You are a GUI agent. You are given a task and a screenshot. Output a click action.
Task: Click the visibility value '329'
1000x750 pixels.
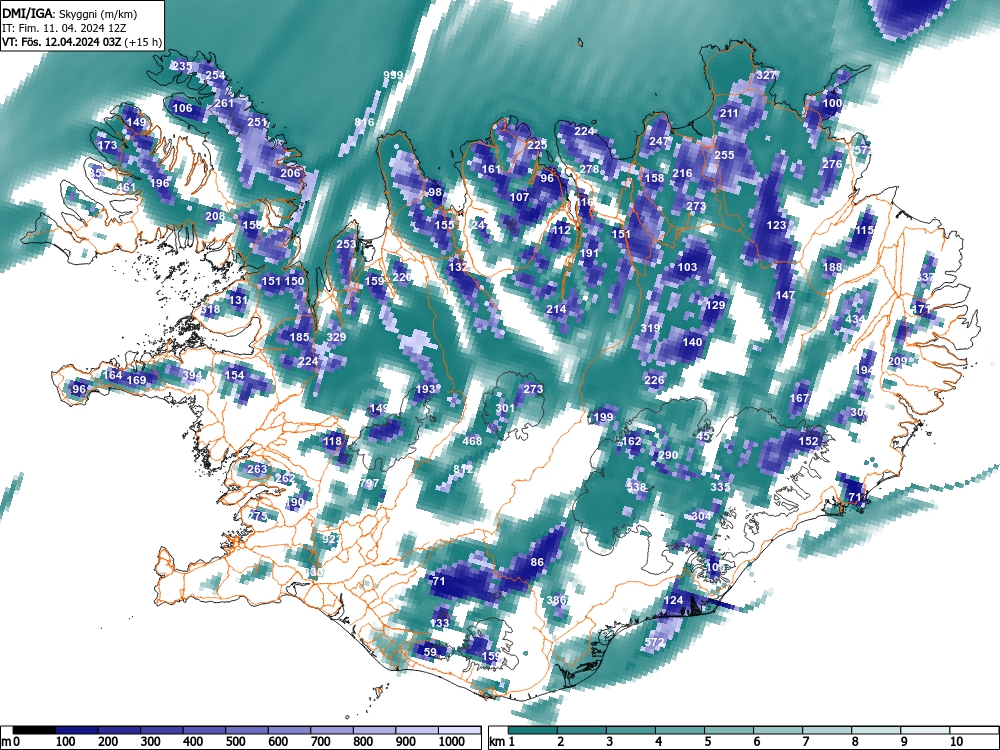tap(336, 337)
